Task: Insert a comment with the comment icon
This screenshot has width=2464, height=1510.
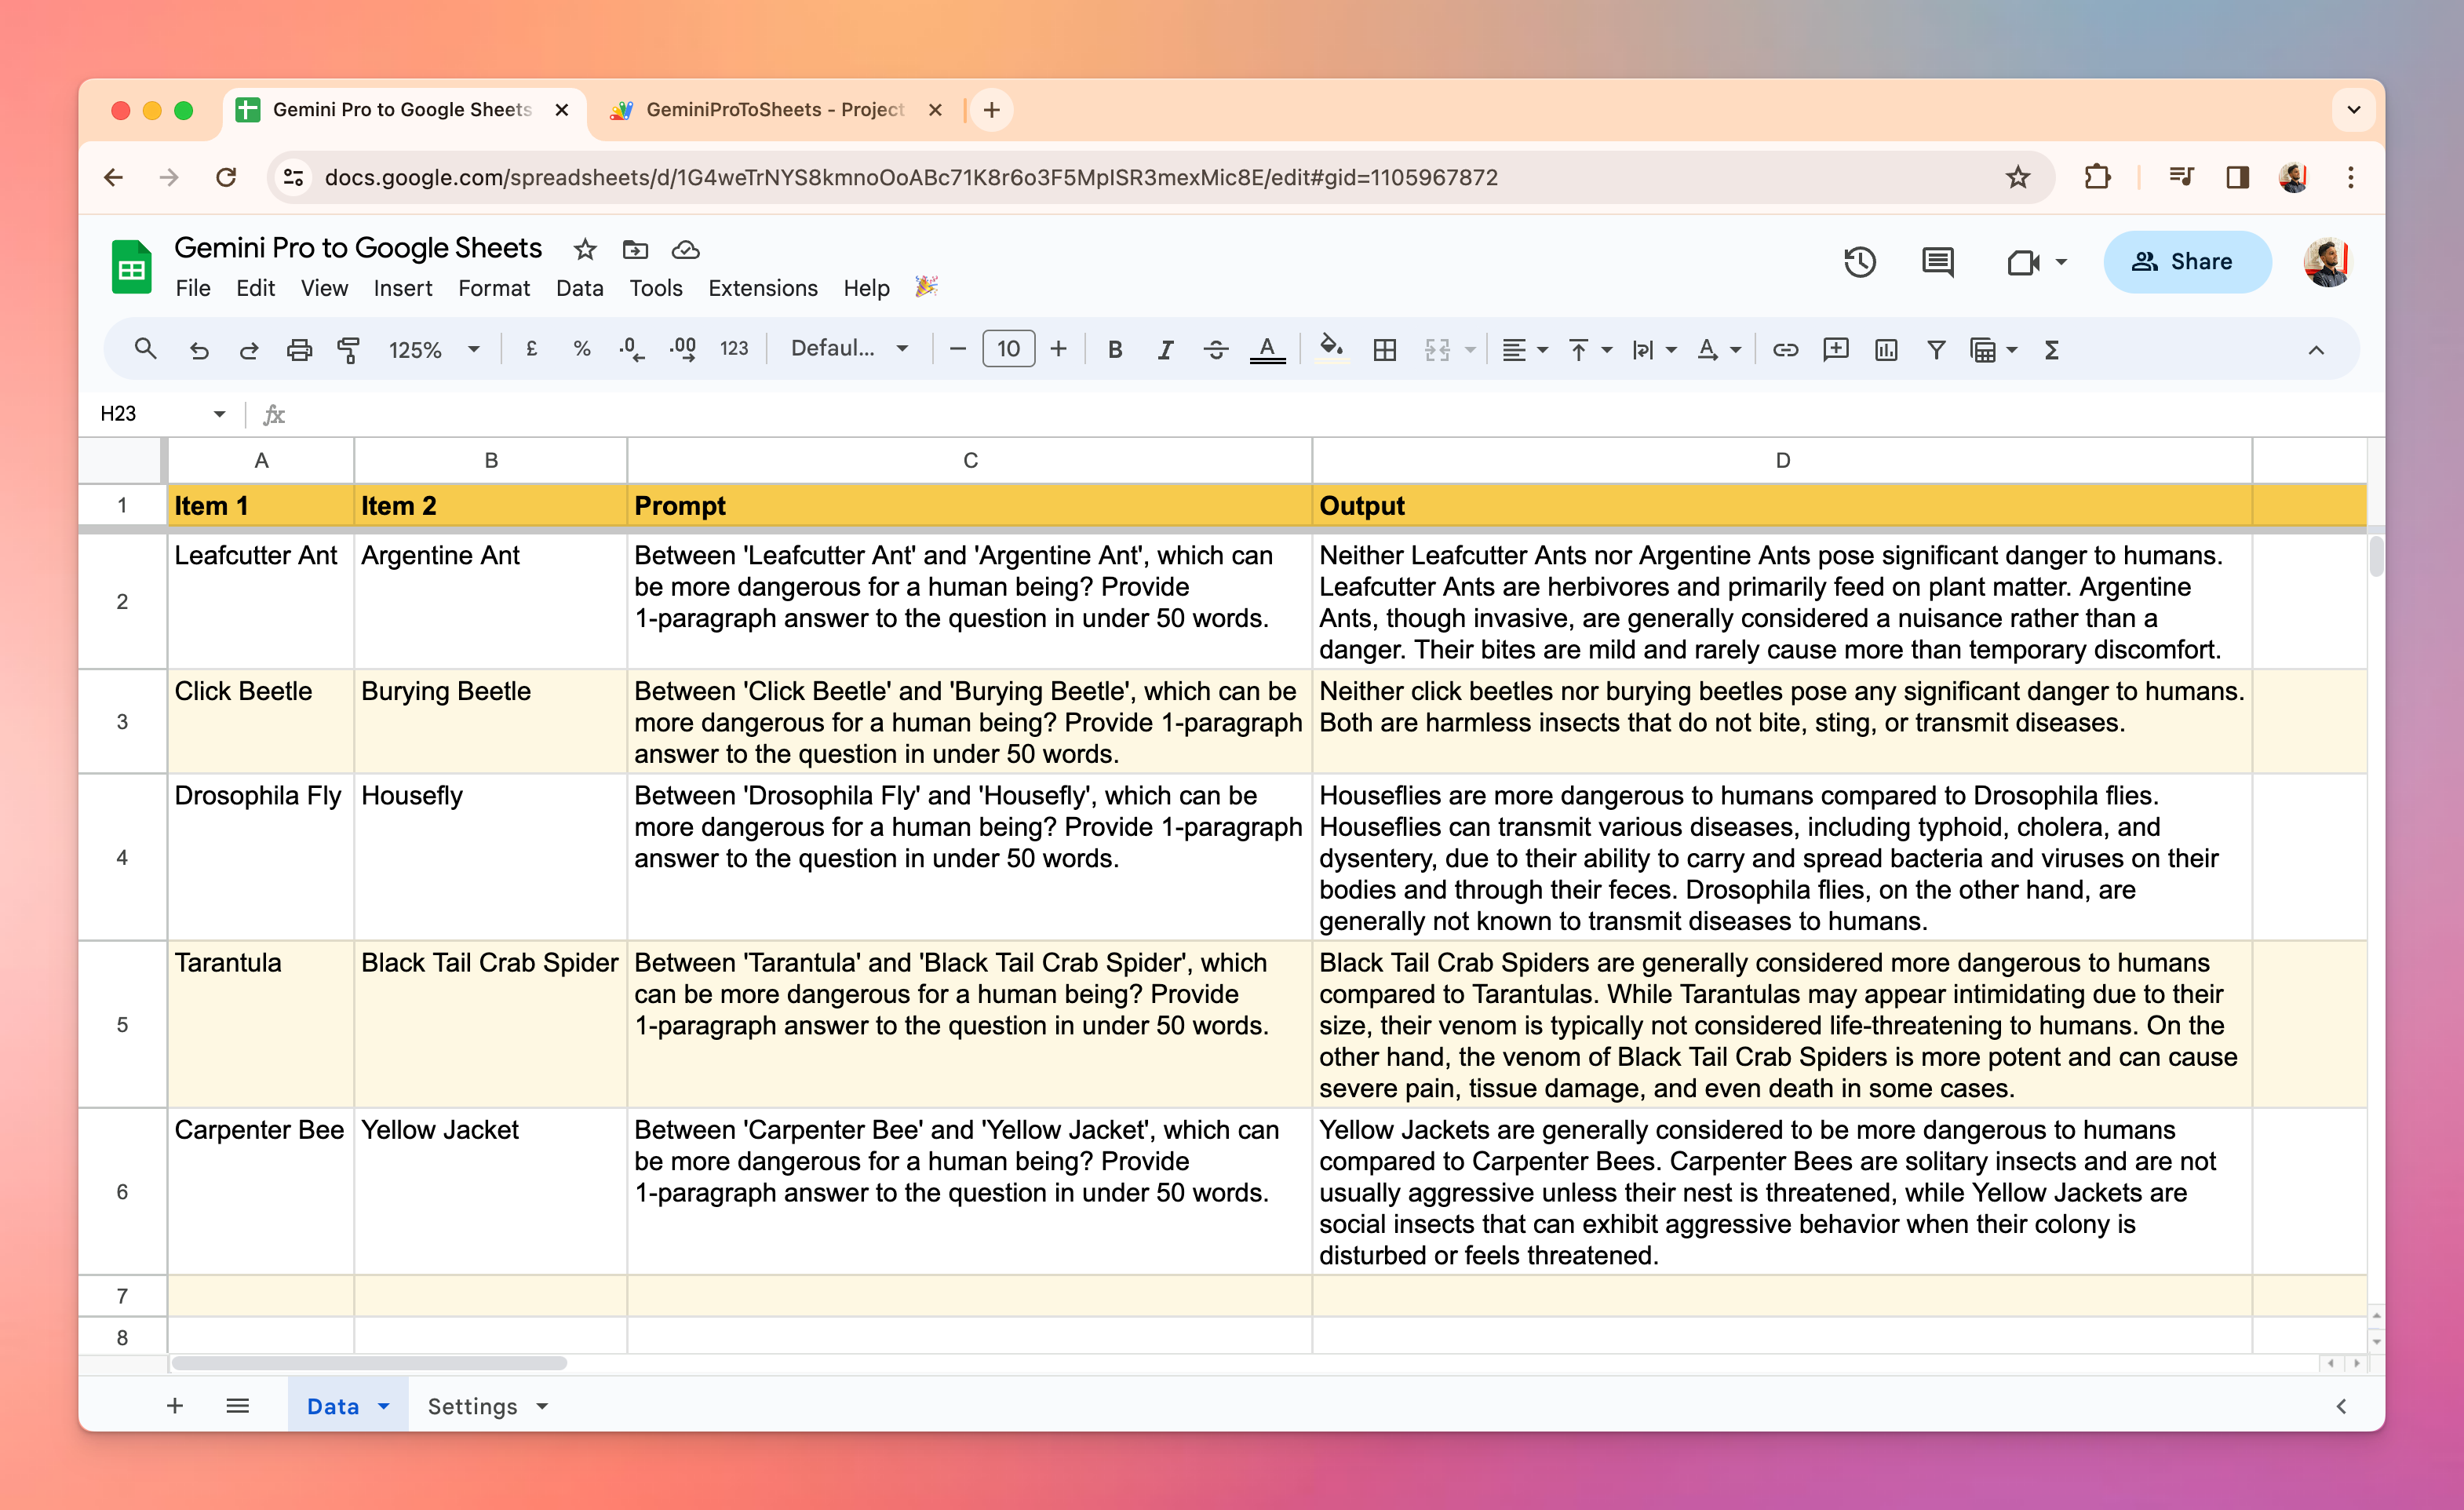Action: 1836,349
